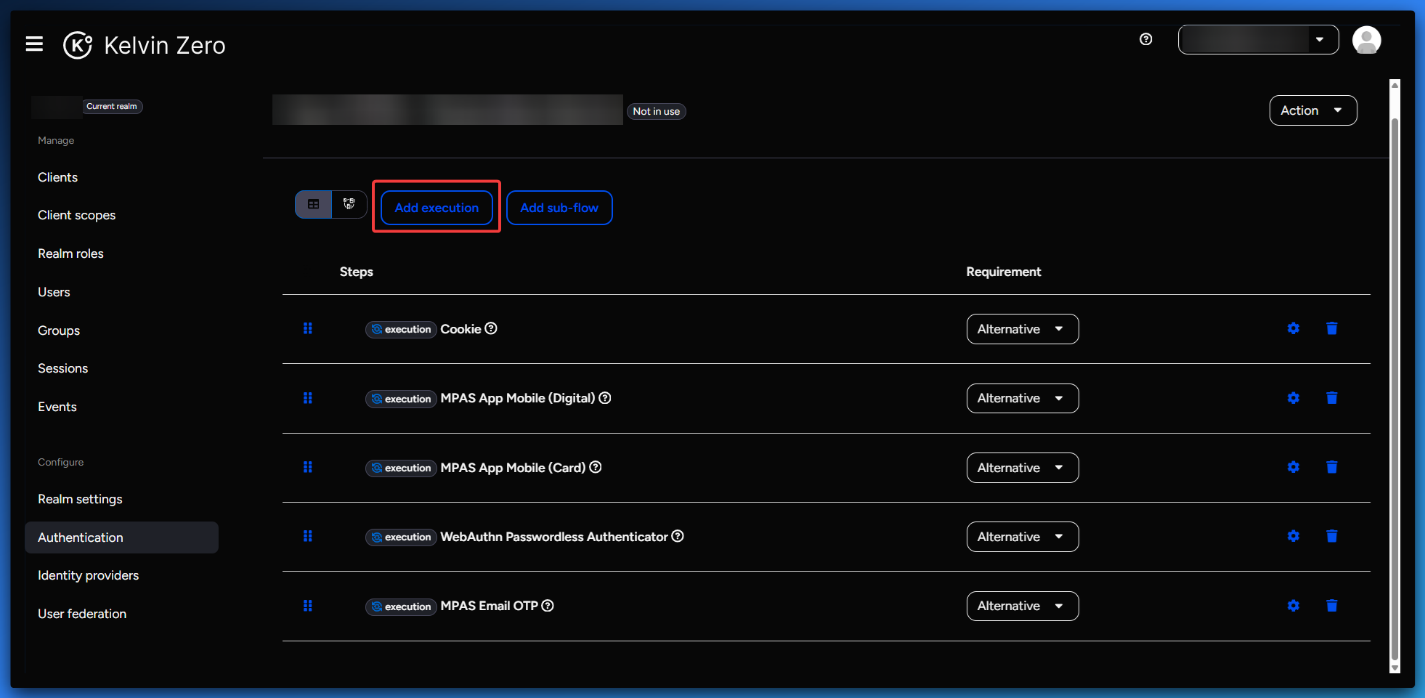Open the realm selector dropdown in header
1425x698 pixels.
pyautogui.click(x=1257, y=40)
